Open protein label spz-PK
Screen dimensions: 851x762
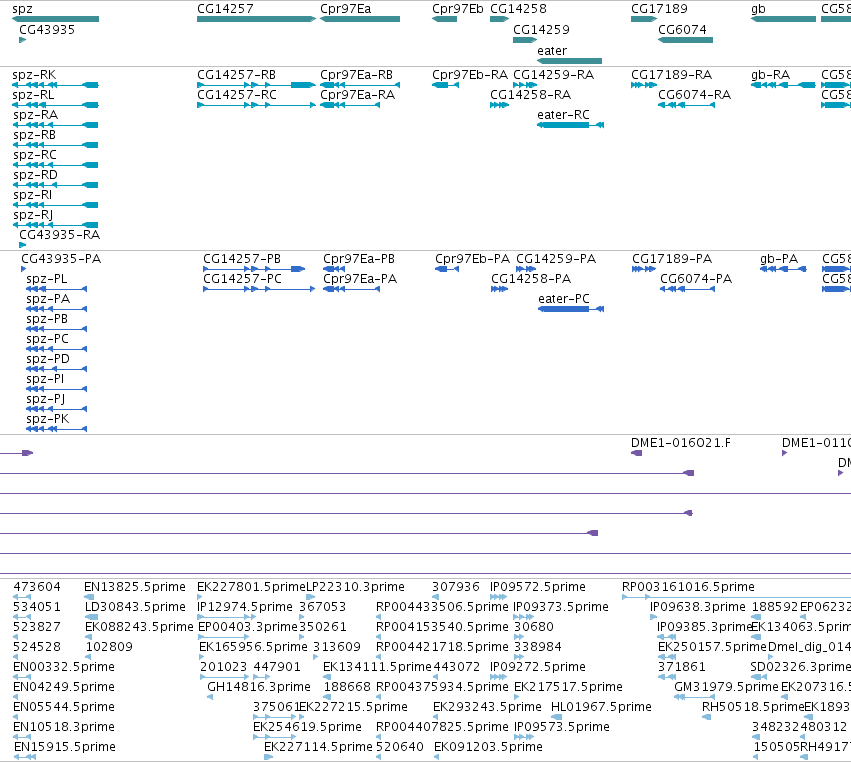click(x=48, y=419)
